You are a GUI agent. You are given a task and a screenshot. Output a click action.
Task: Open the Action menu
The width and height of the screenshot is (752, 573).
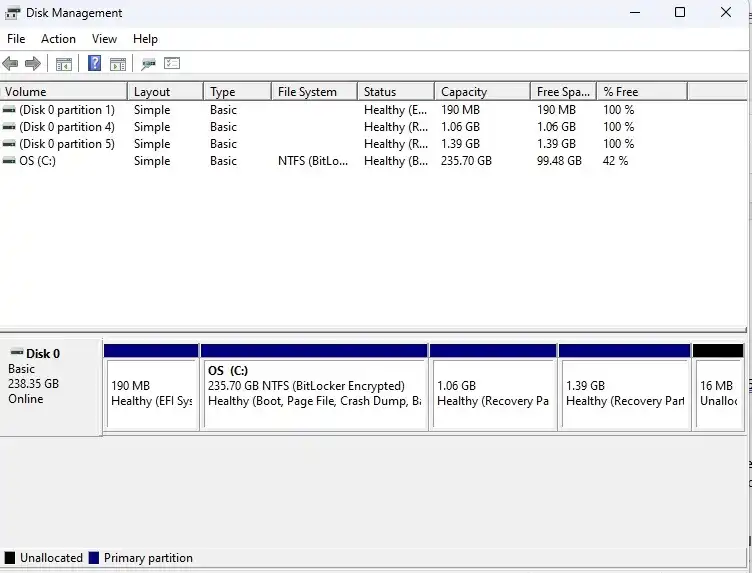[x=58, y=39]
